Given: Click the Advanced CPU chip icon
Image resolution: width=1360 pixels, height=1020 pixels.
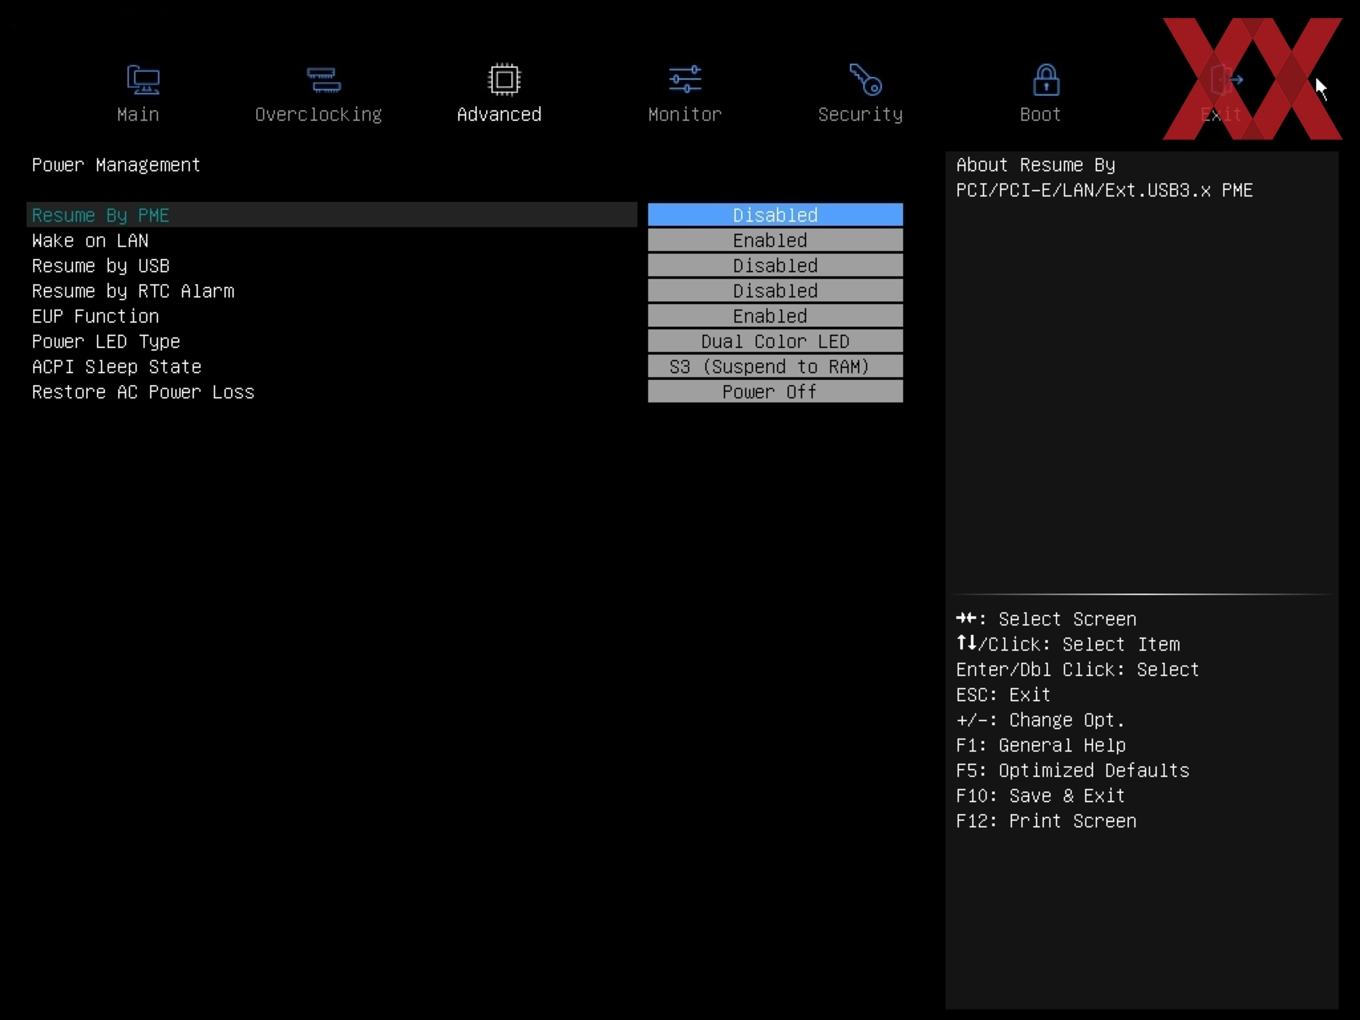Looking at the screenshot, I should [504, 80].
